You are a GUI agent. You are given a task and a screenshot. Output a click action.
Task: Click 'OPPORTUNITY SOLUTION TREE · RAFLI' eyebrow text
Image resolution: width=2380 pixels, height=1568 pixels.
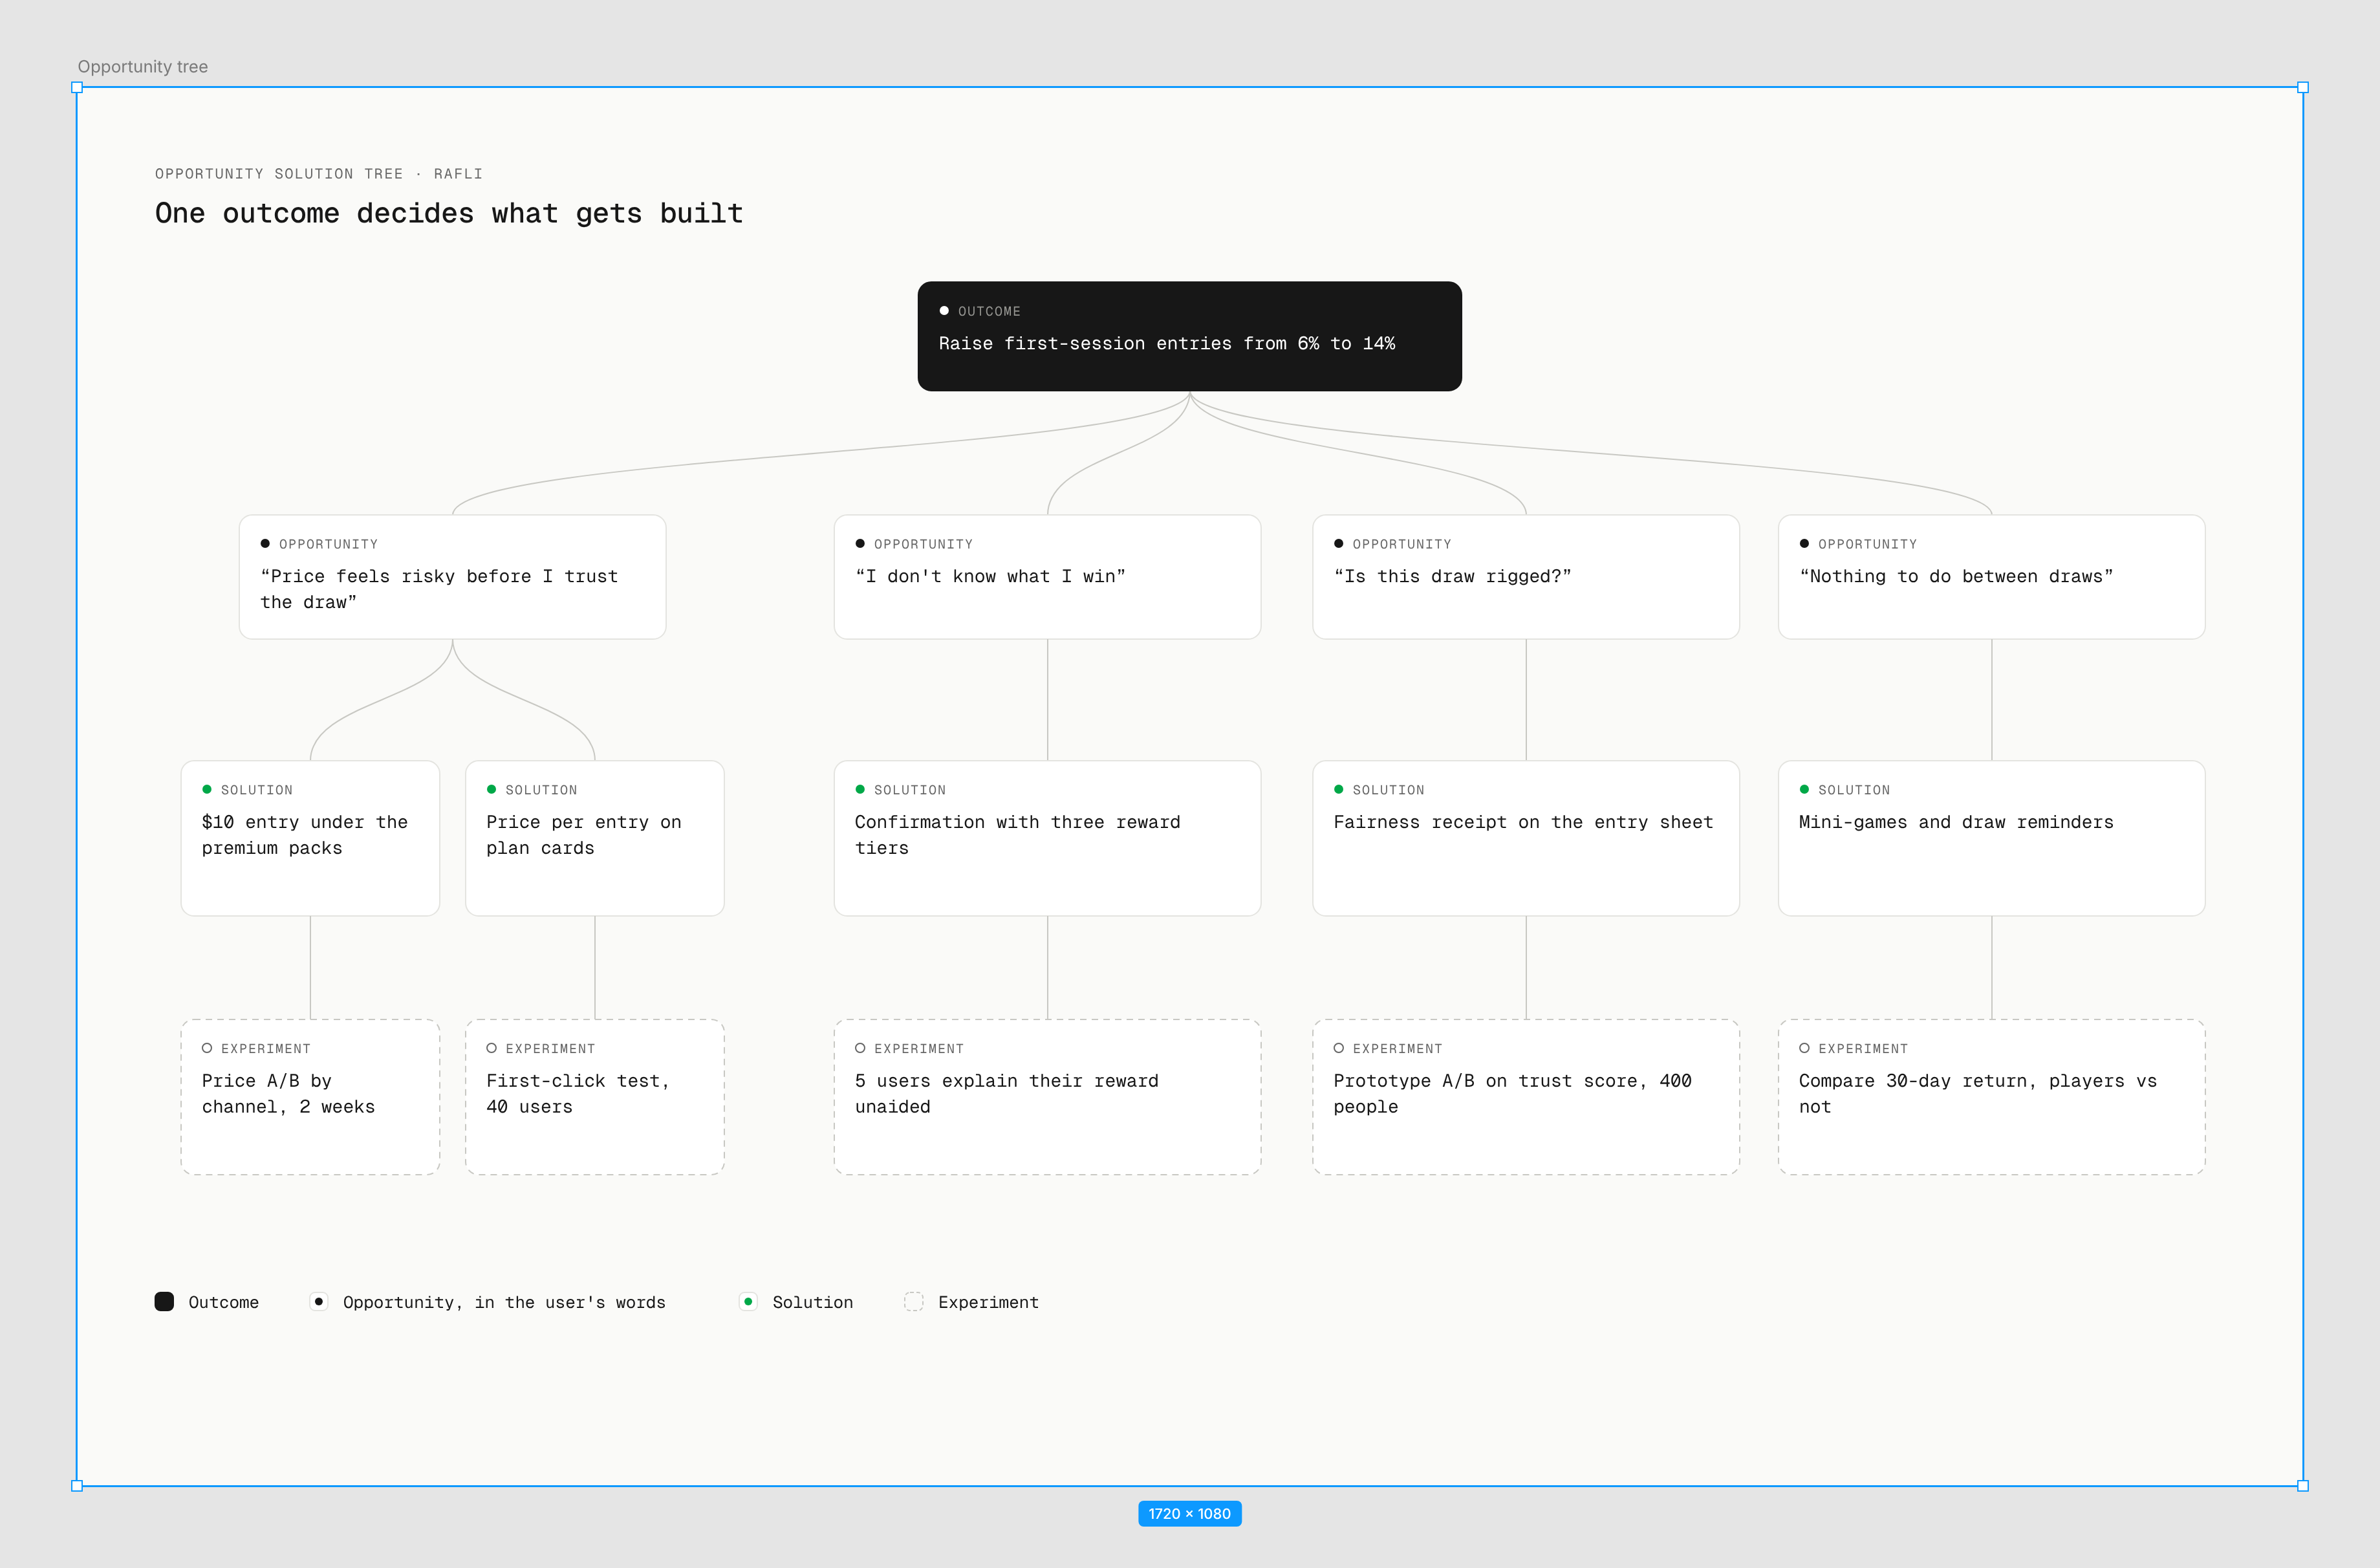[319, 174]
